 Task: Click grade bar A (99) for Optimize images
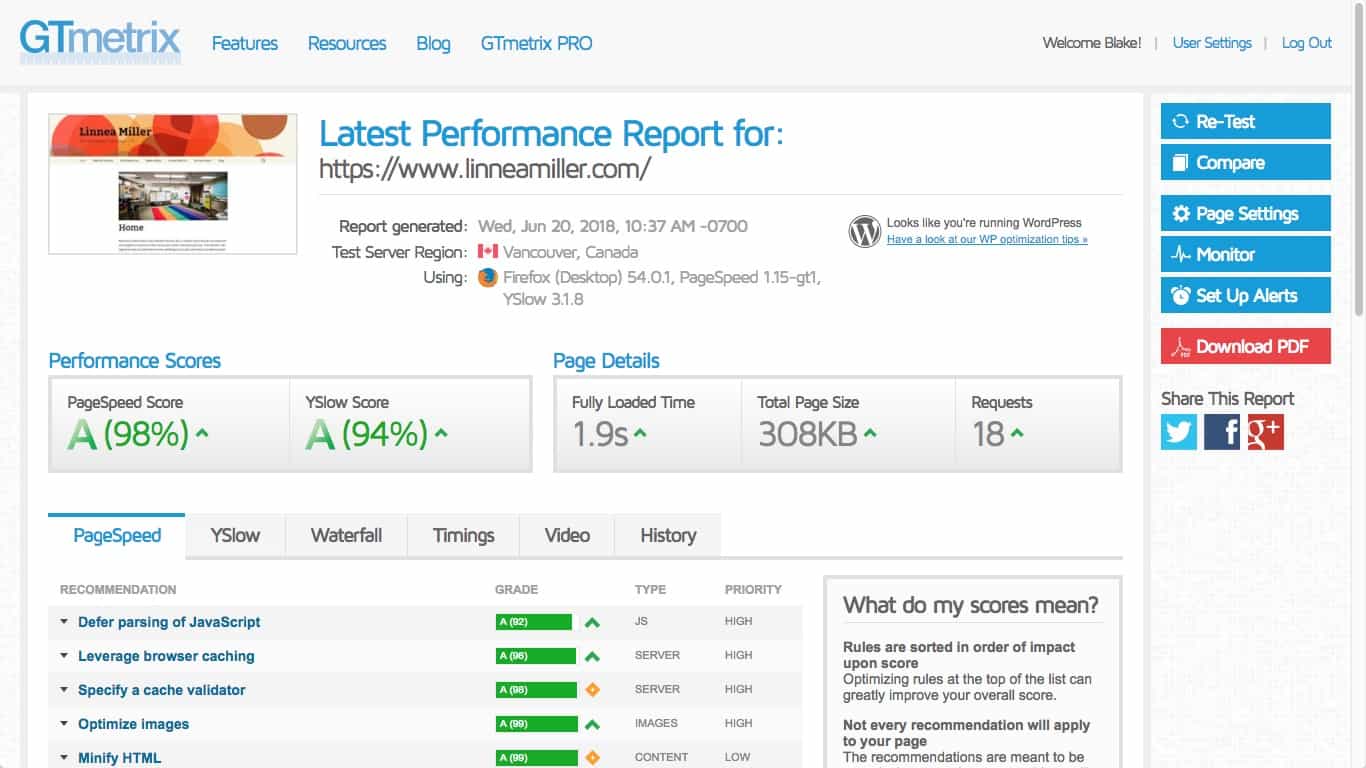[537, 724]
